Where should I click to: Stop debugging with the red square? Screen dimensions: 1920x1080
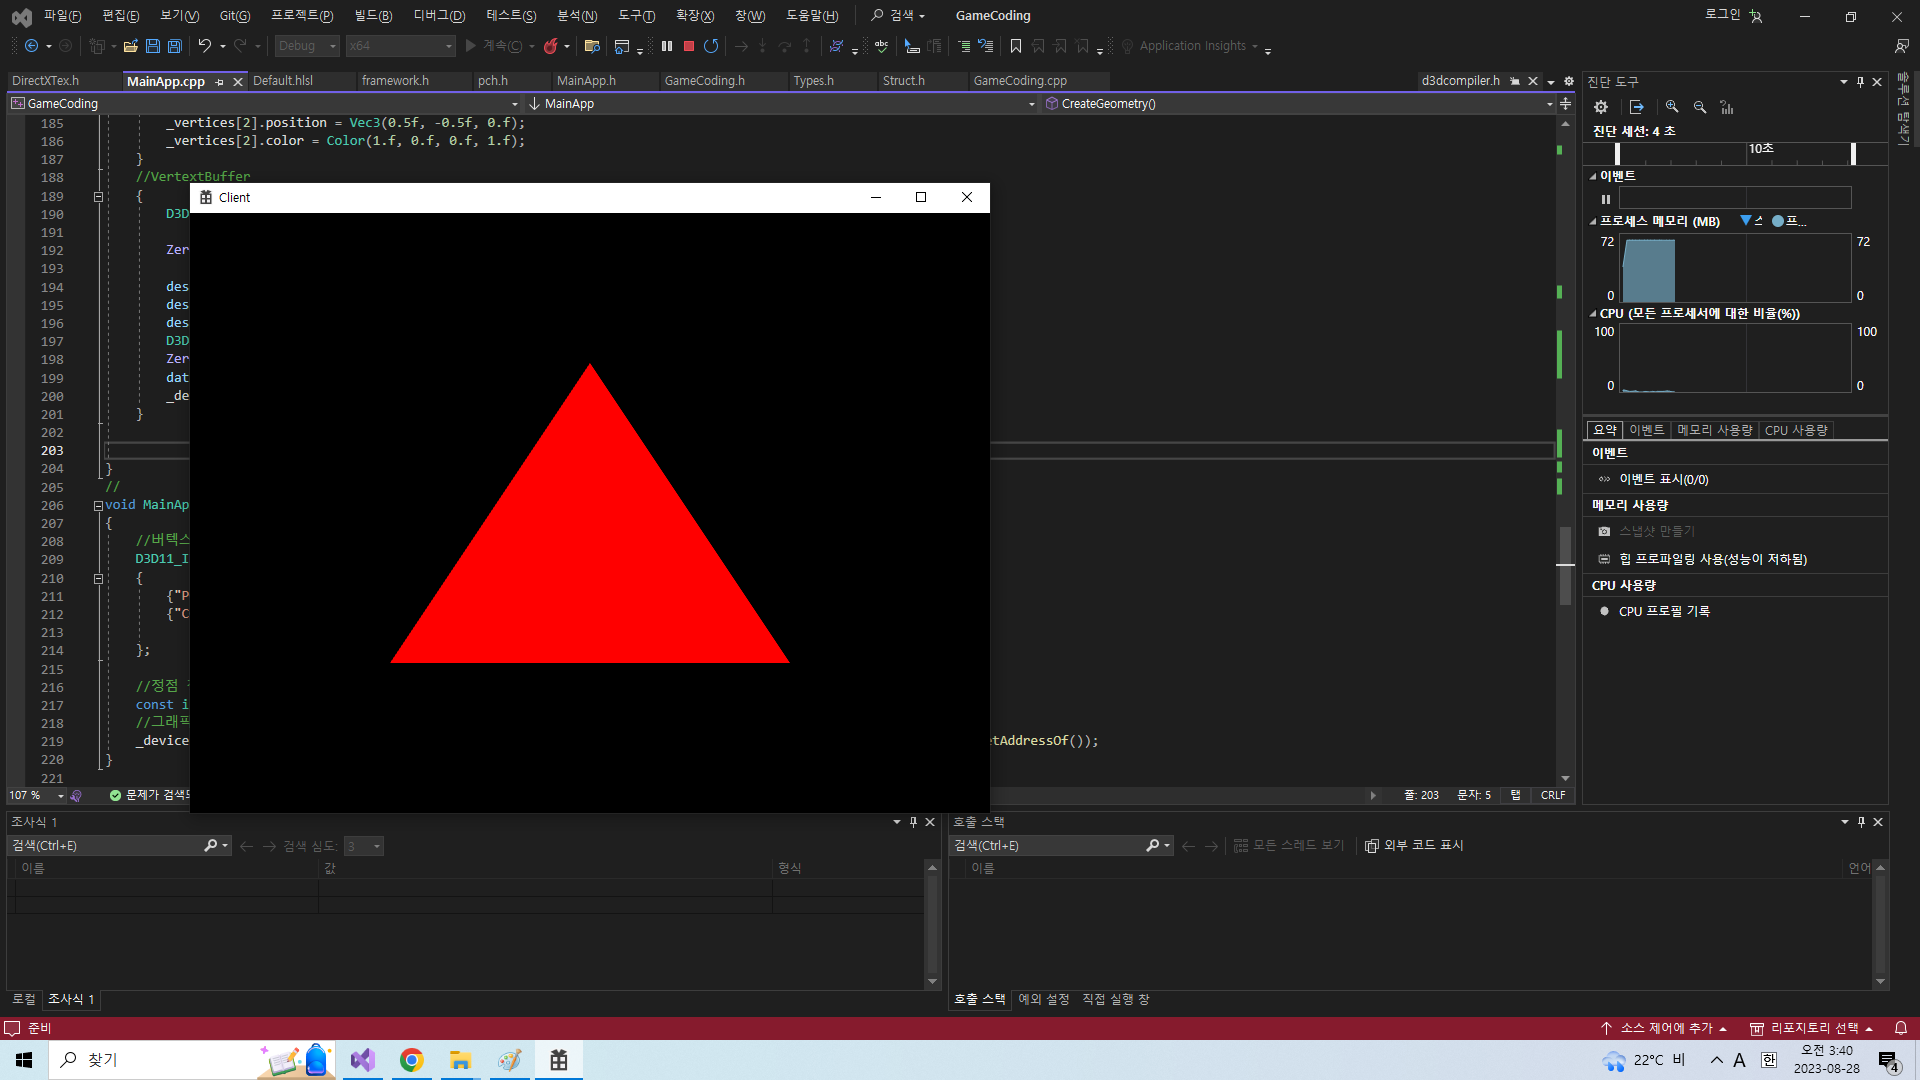click(689, 46)
